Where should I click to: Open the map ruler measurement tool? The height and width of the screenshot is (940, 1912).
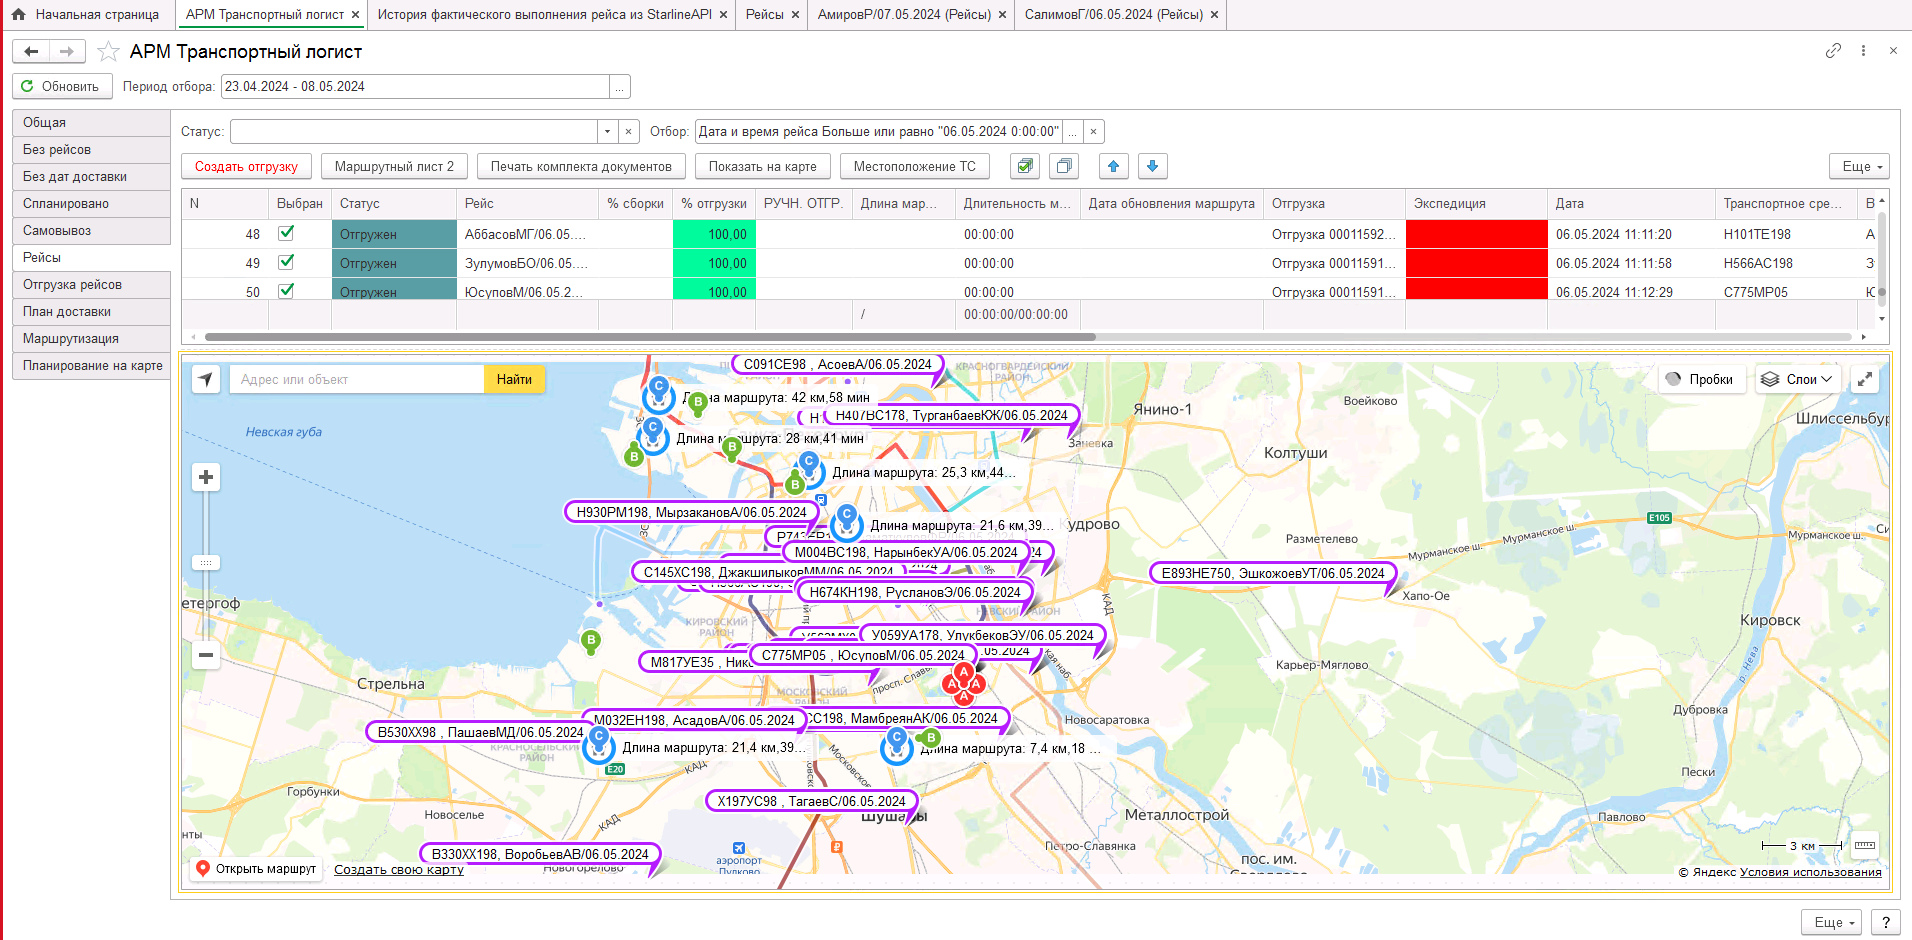[x=1865, y=845]
